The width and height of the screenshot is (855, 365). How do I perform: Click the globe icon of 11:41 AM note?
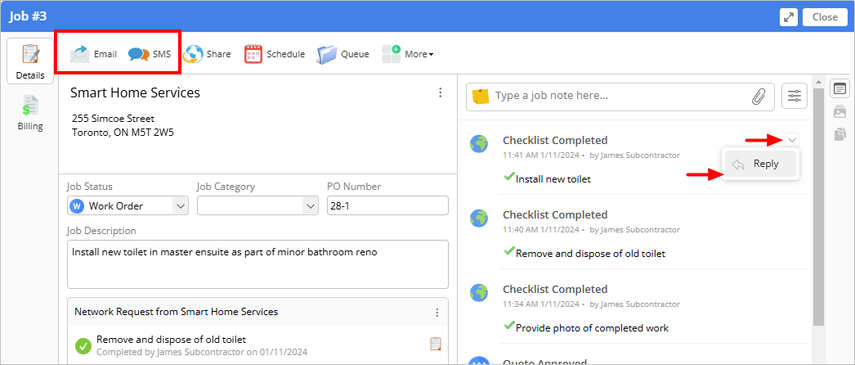(479, 143)
